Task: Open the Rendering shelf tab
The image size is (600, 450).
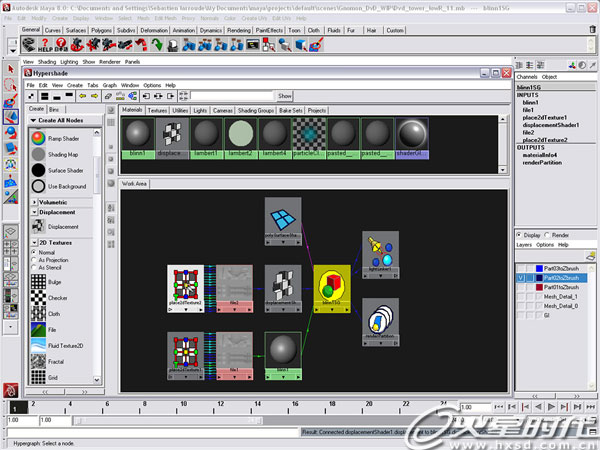Action: coord(238,30)
